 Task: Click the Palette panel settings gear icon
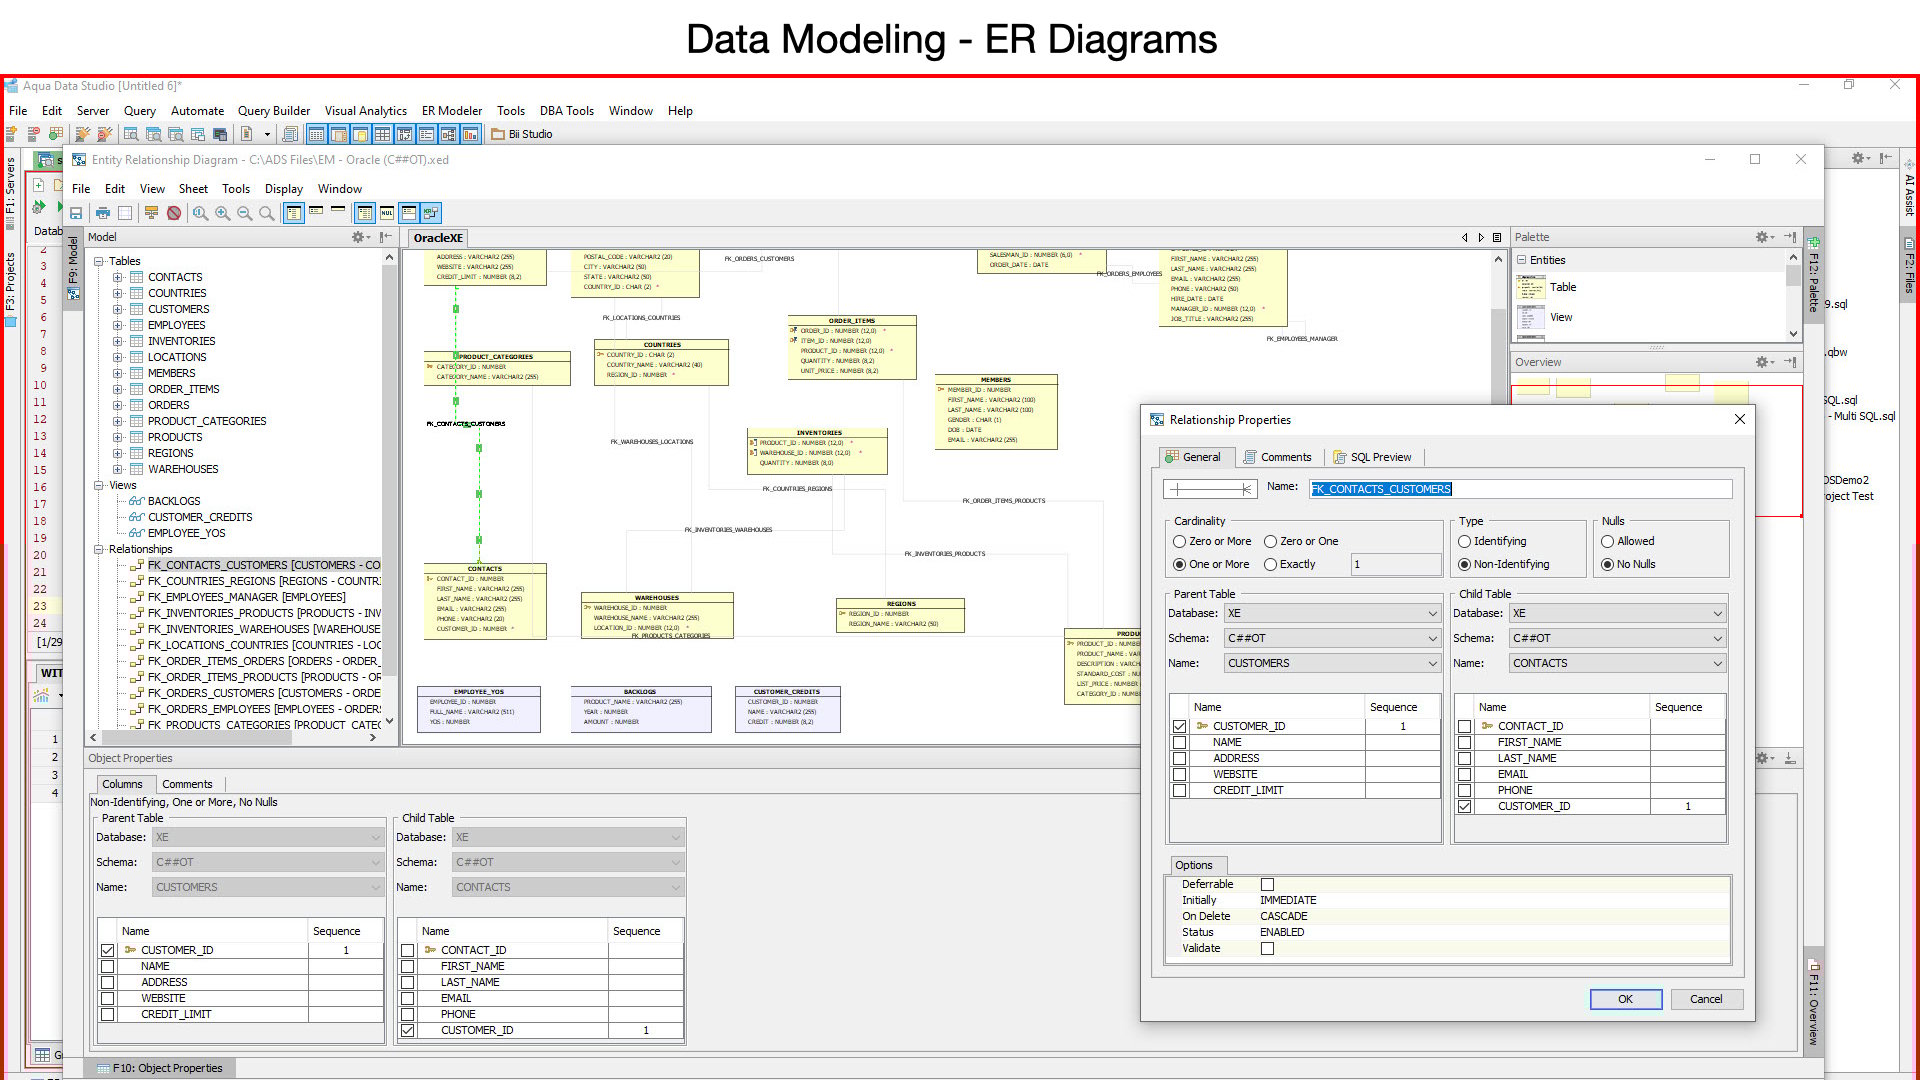coord(1762,237)
